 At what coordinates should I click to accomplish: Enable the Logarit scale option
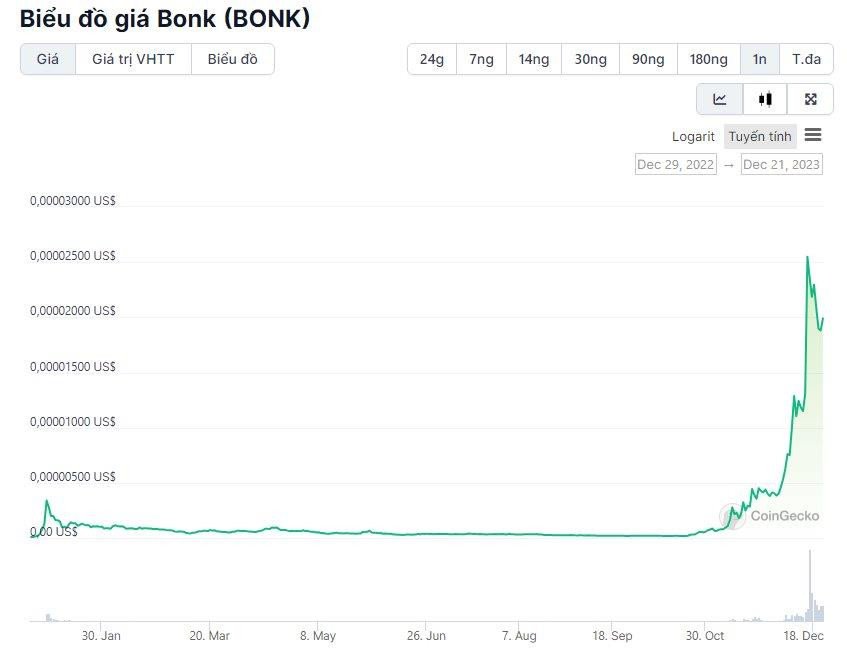(692, 136)
